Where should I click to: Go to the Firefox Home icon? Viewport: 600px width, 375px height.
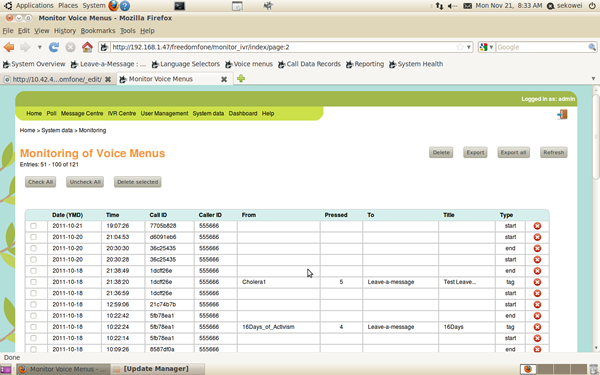(x=87, y=47)
